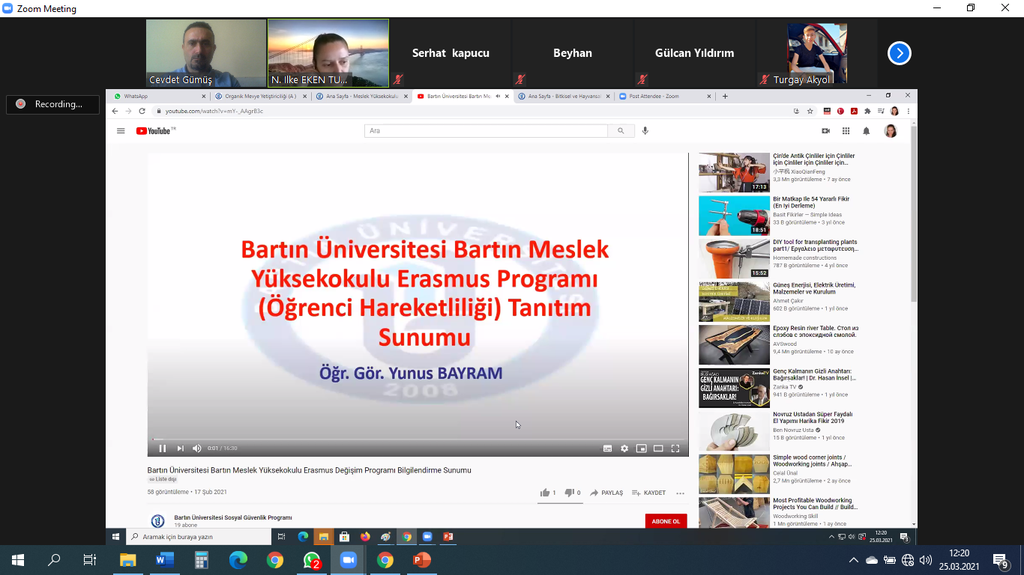Open the Epoxy Resin river Table thumbnail

(x=734, y=345)
